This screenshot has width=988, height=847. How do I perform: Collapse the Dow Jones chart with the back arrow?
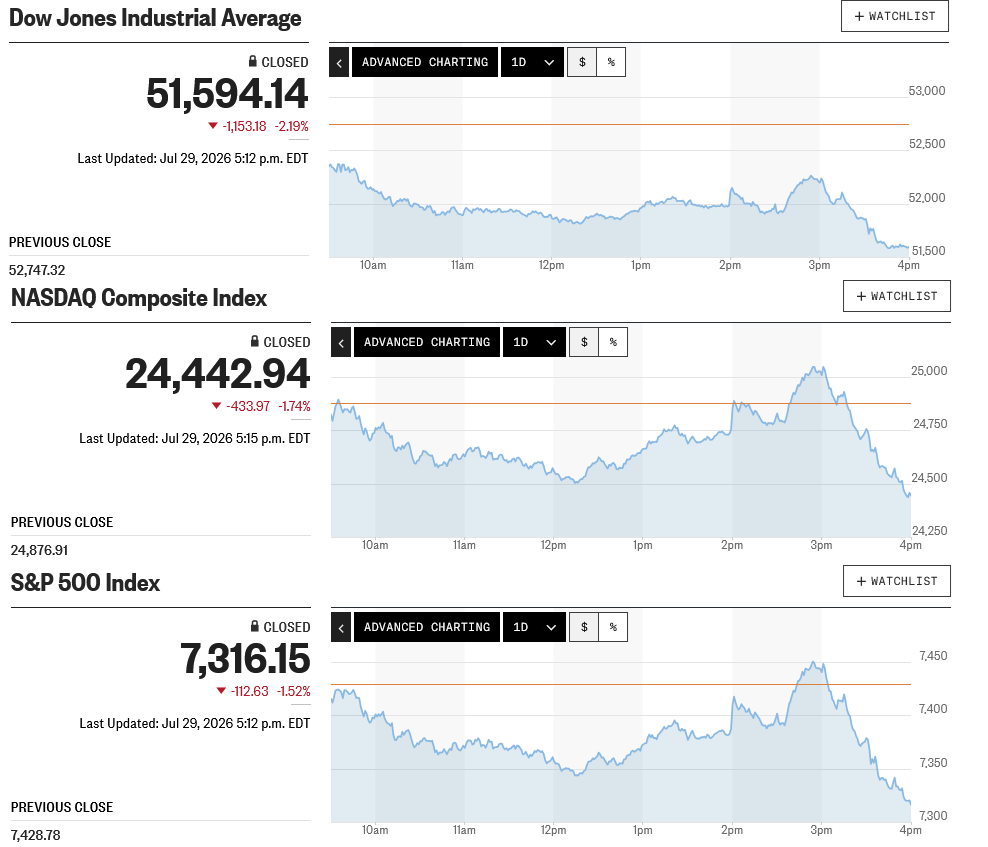[339, 62]
